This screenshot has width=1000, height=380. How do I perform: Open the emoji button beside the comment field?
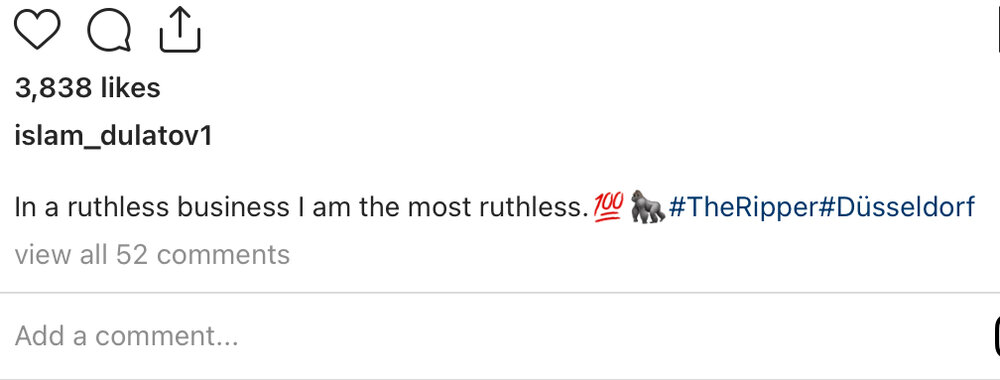point(997,336)
